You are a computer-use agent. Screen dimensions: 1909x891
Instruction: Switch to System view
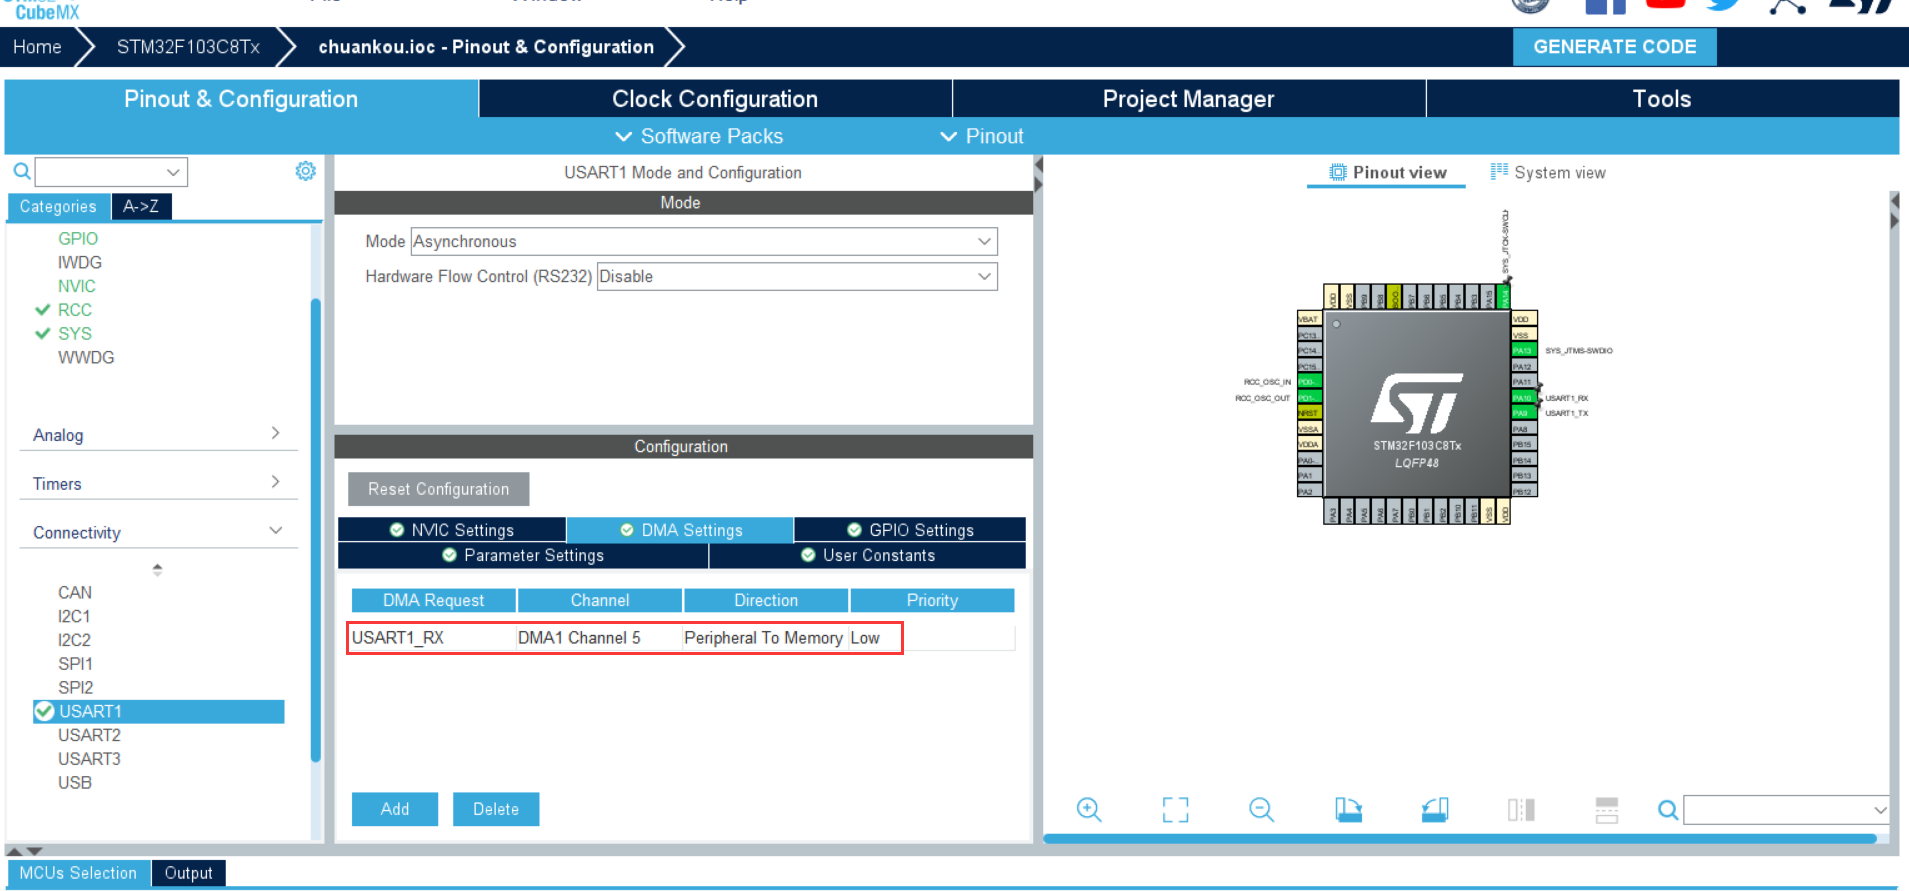1548,172
